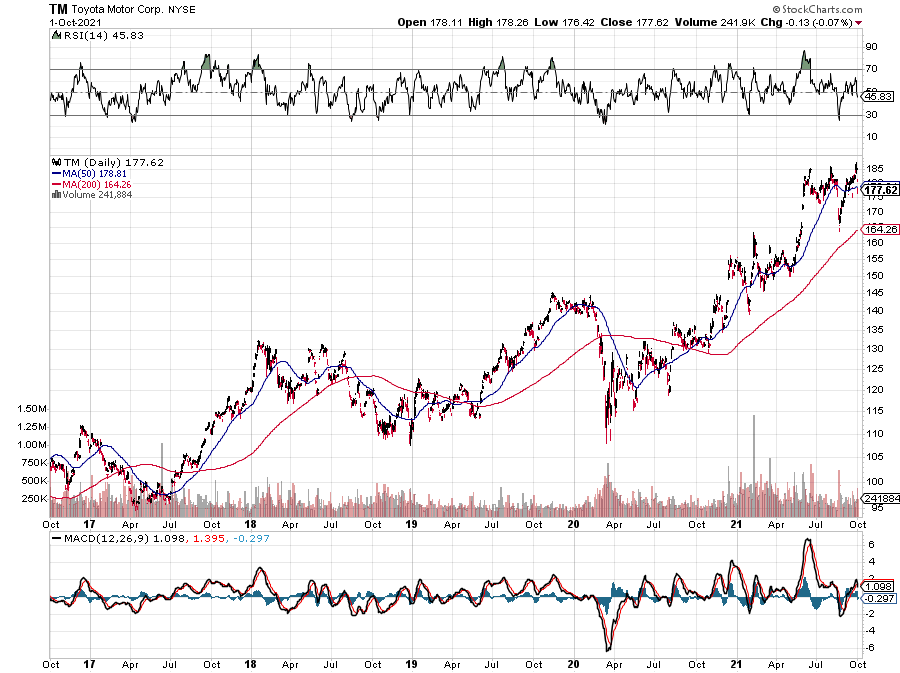The image size is (900, 673).
Task: Click the 30 oversold level on RSI axis
Action: (x=871, y=114)
